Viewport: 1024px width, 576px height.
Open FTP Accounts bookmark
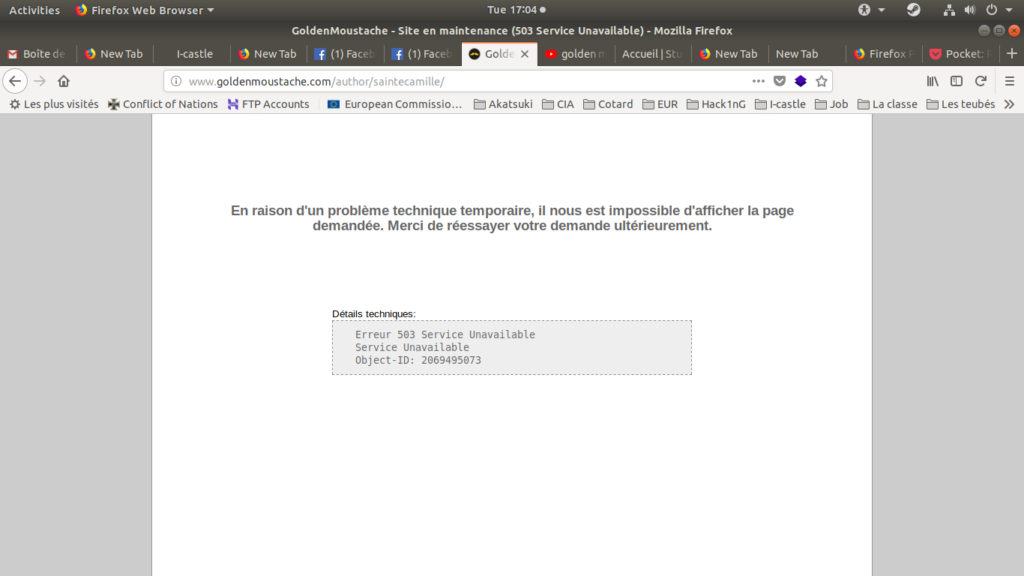(x=268, y=104)
